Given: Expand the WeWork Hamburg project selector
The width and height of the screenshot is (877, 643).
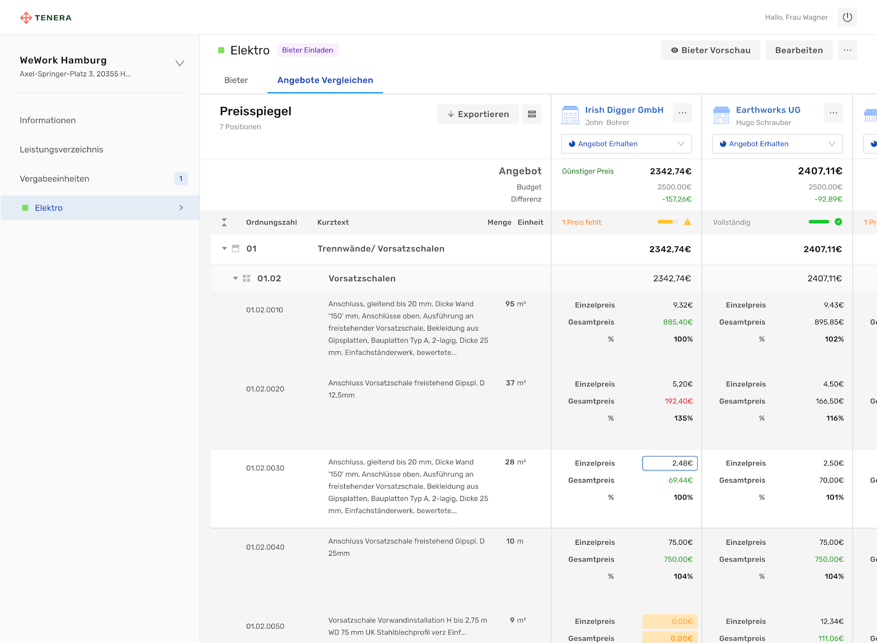Looking at the screenshot, I should click(x=180, y=63).
